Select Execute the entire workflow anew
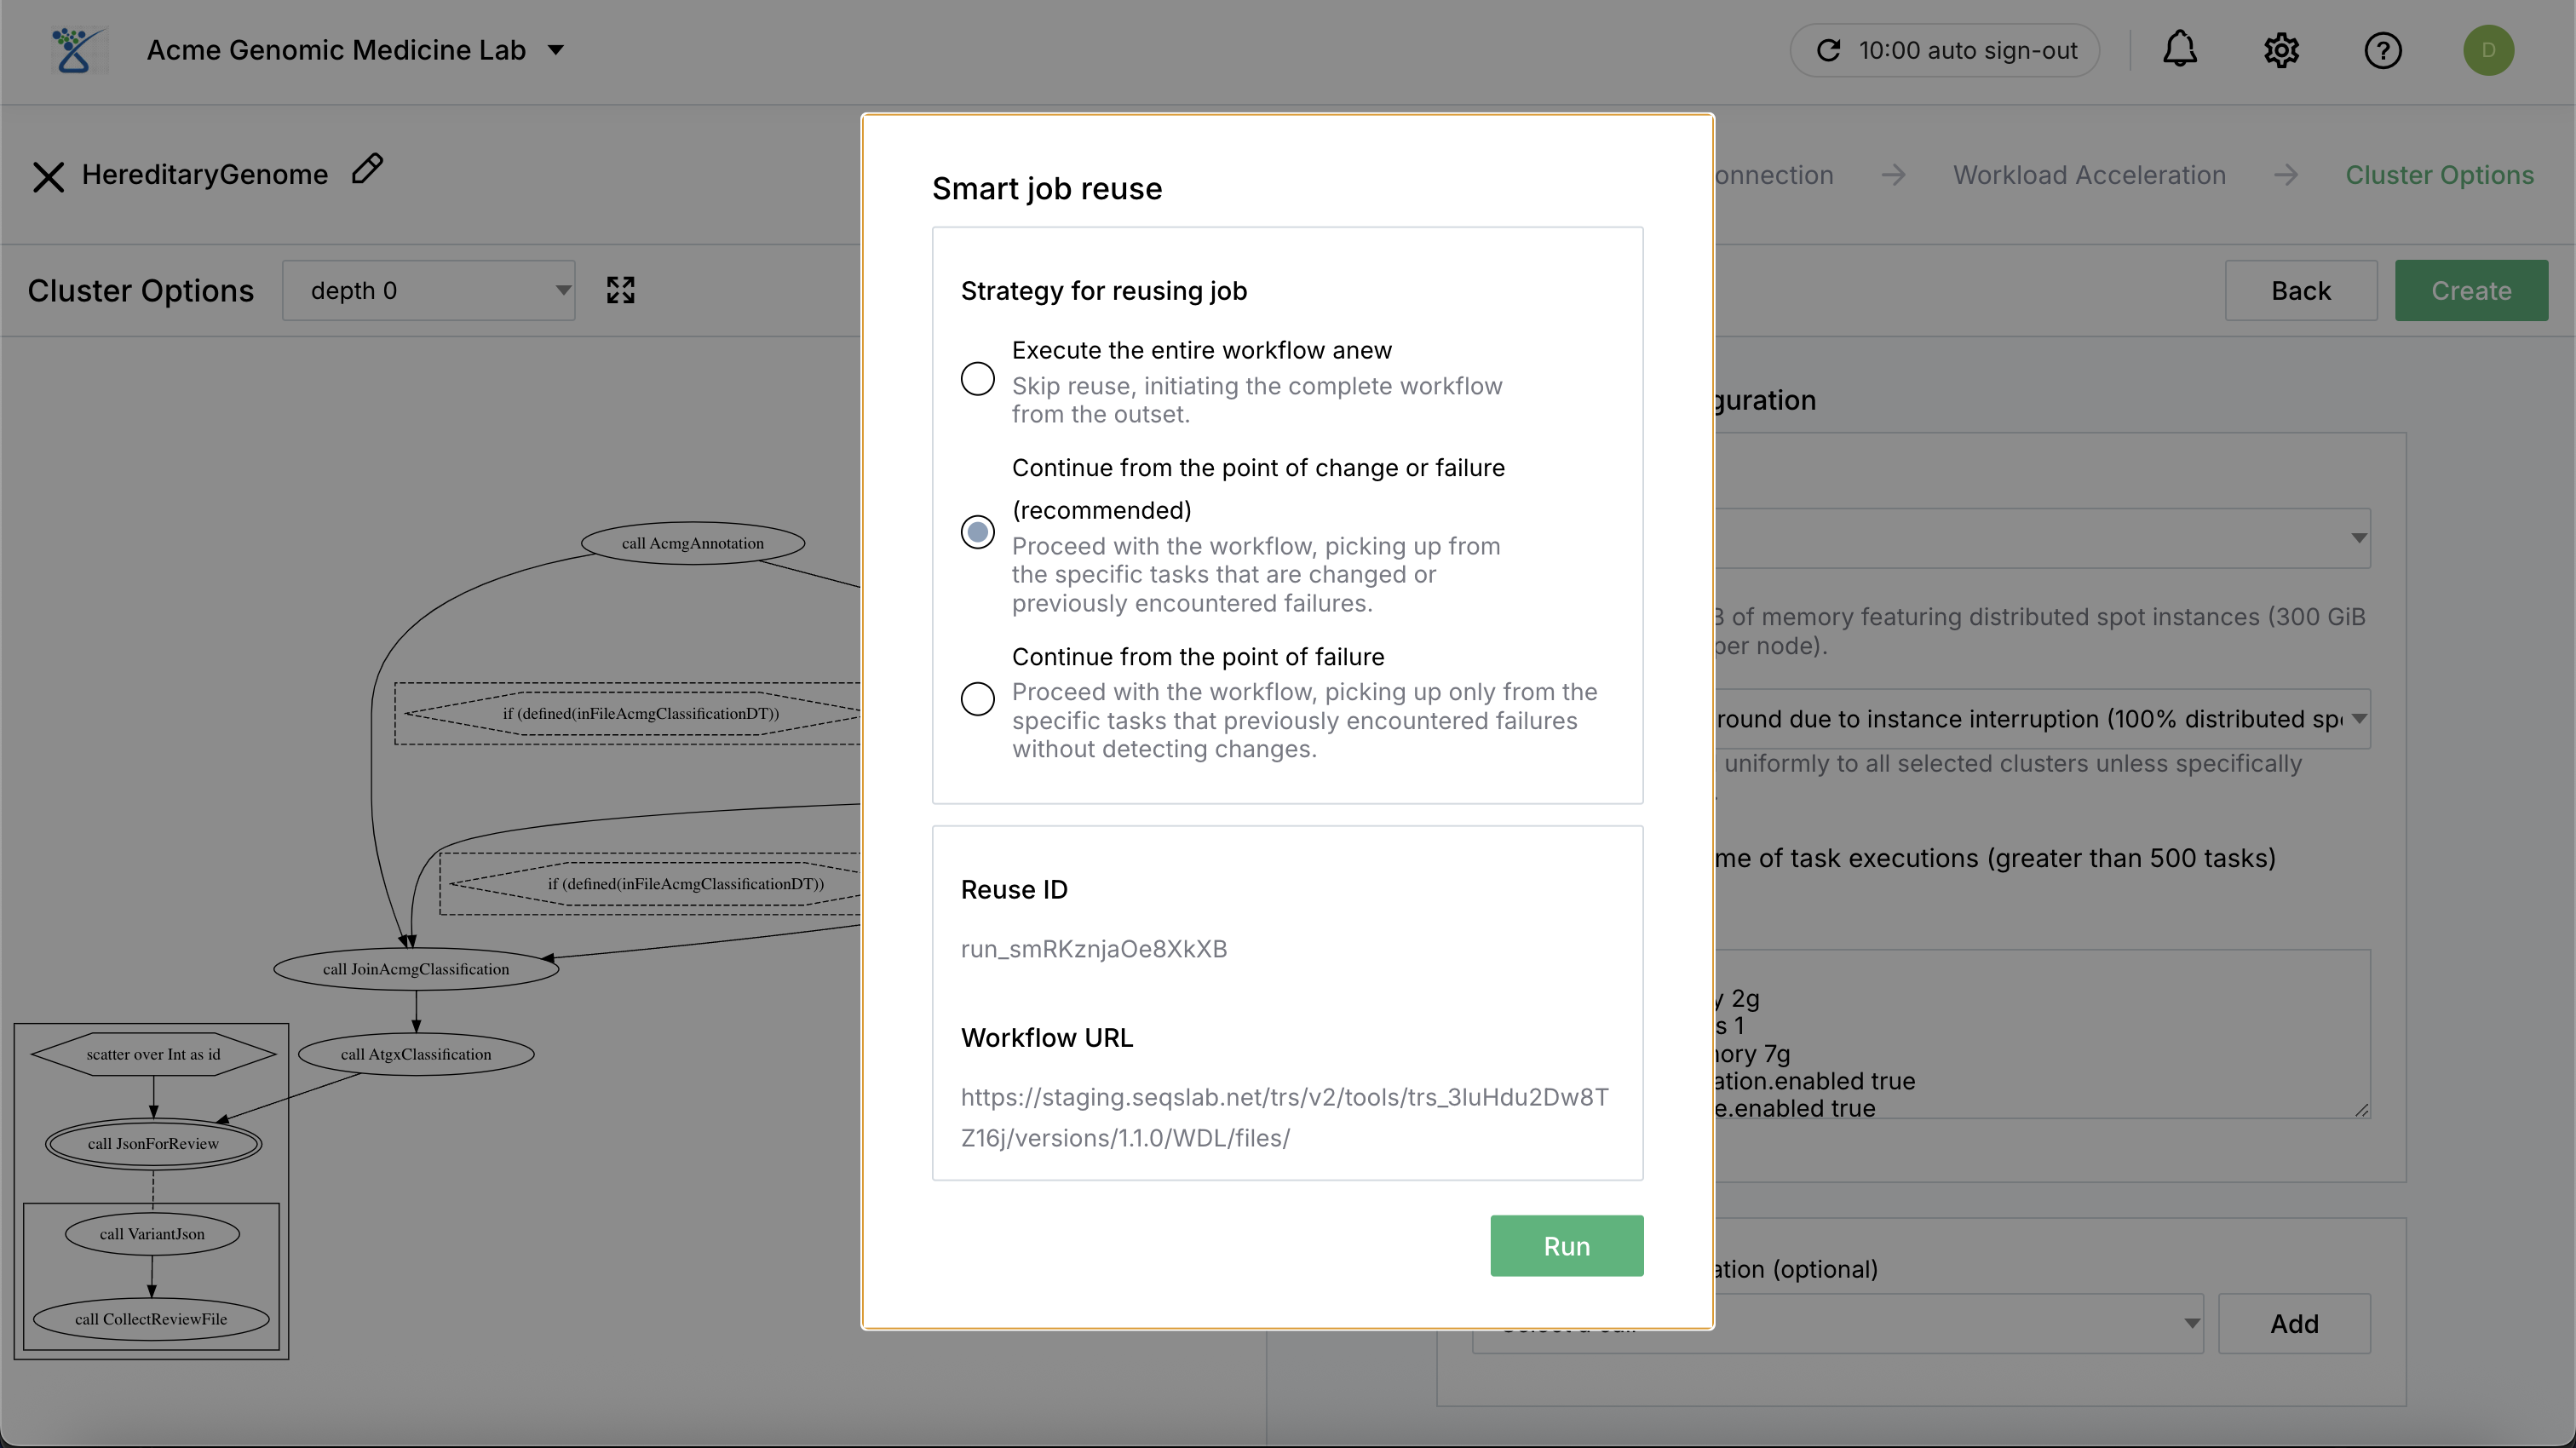The width and height of the screenshot is (2576, 1448). [977, 379]
